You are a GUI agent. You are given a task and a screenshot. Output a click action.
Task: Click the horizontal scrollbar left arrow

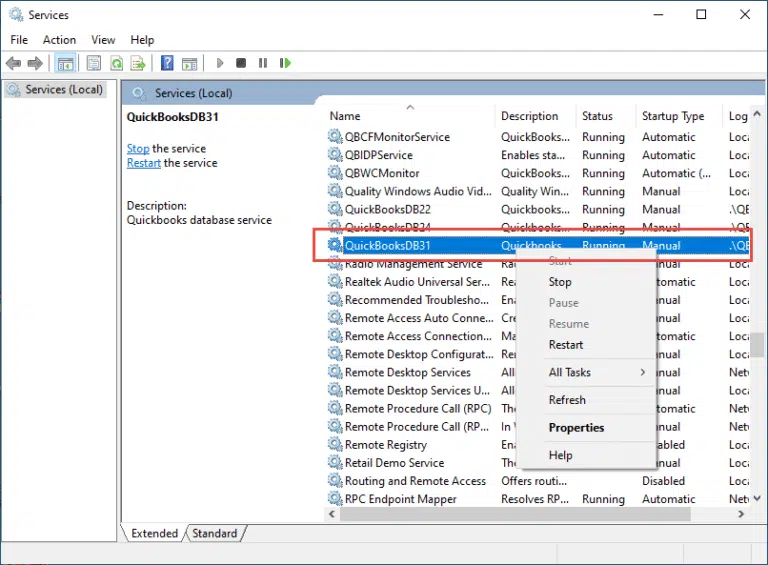point(332,514)
